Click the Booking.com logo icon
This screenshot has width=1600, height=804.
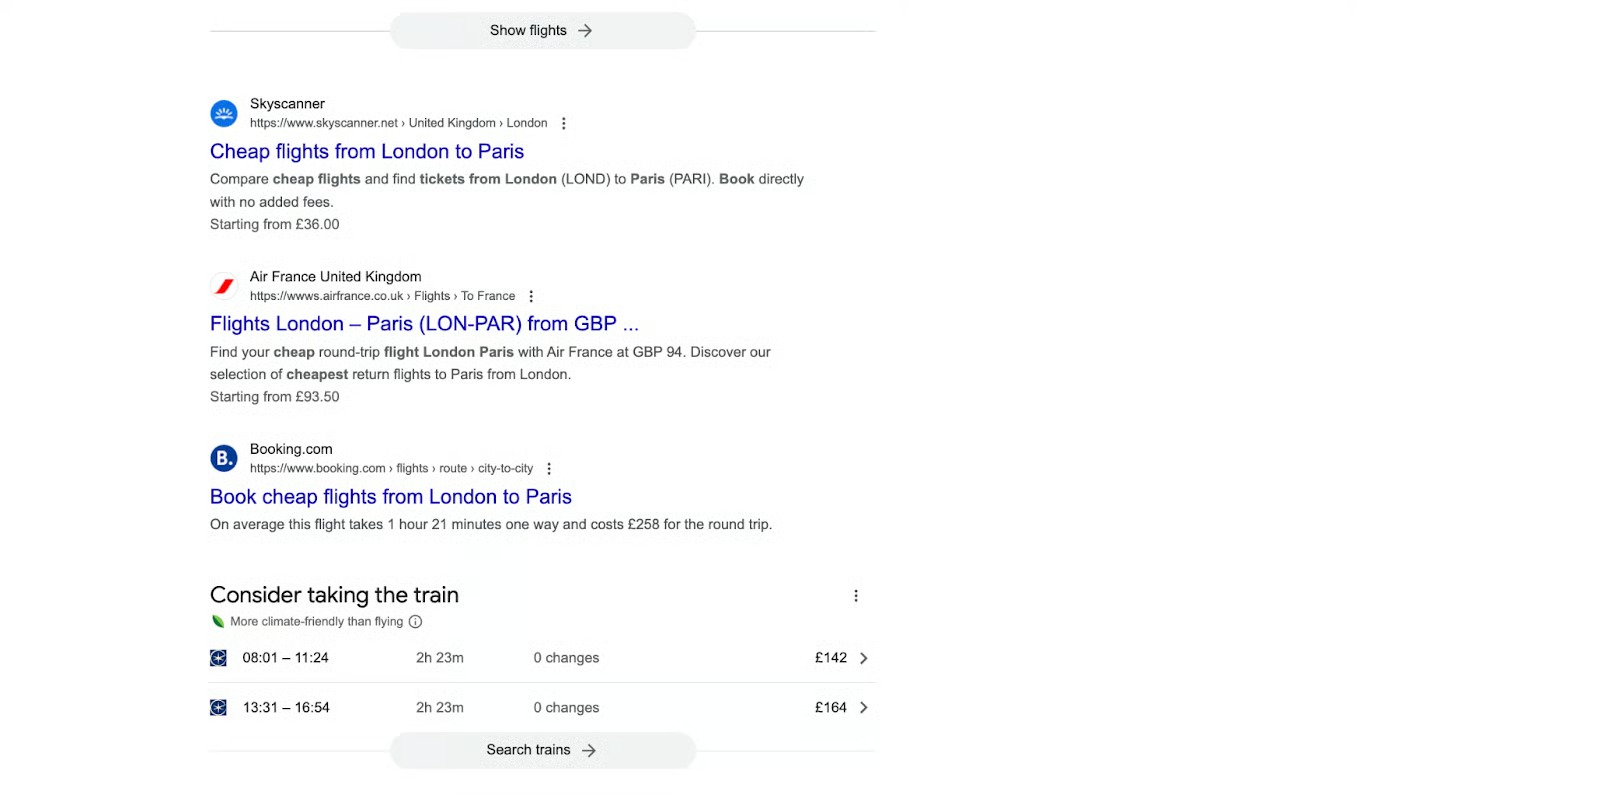(x=224, y=459)
